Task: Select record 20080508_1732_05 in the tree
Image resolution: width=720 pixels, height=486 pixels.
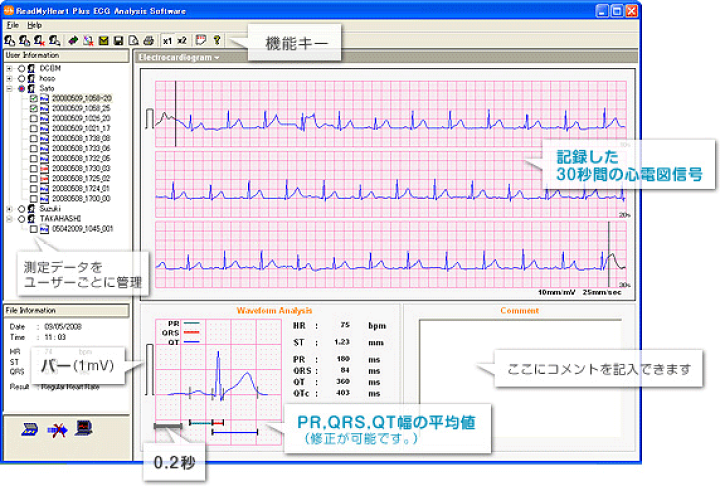Action: [x=81, y=158]
